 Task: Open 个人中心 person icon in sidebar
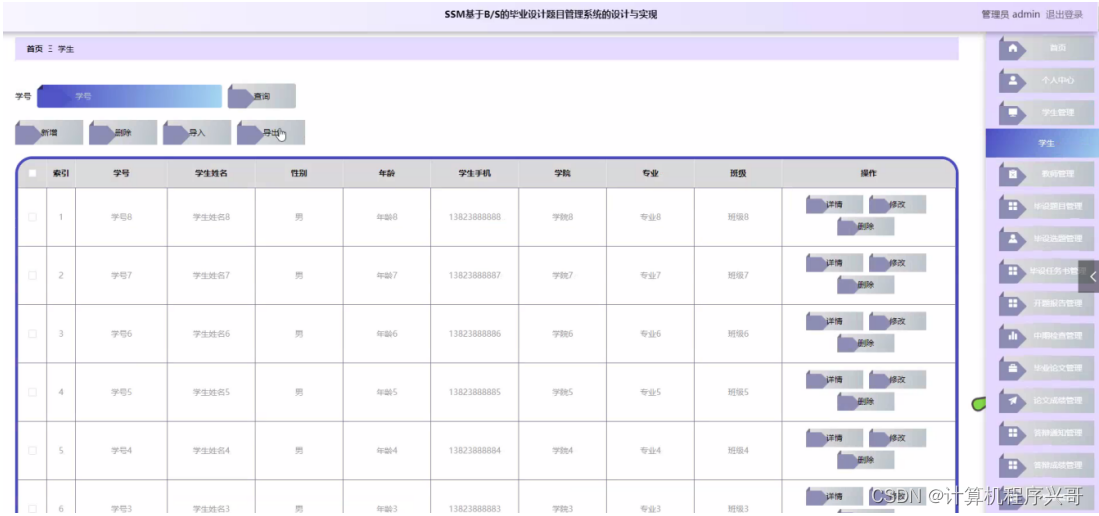(1012, 80)
